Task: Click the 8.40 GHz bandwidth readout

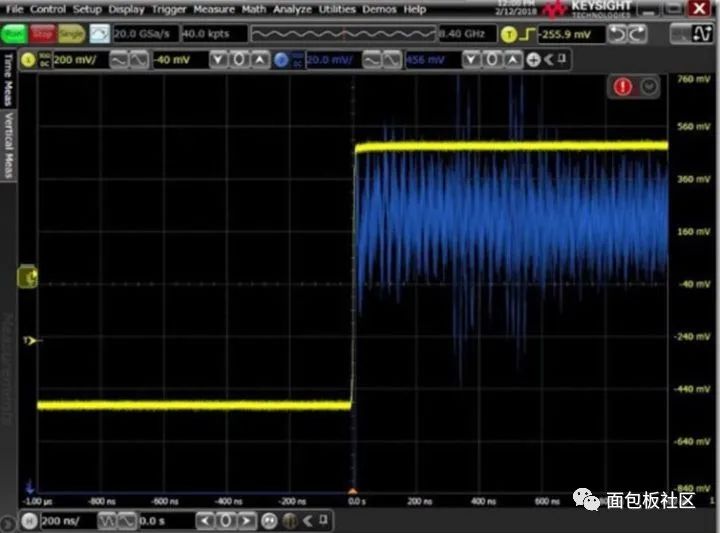Action: click(467, 34)
